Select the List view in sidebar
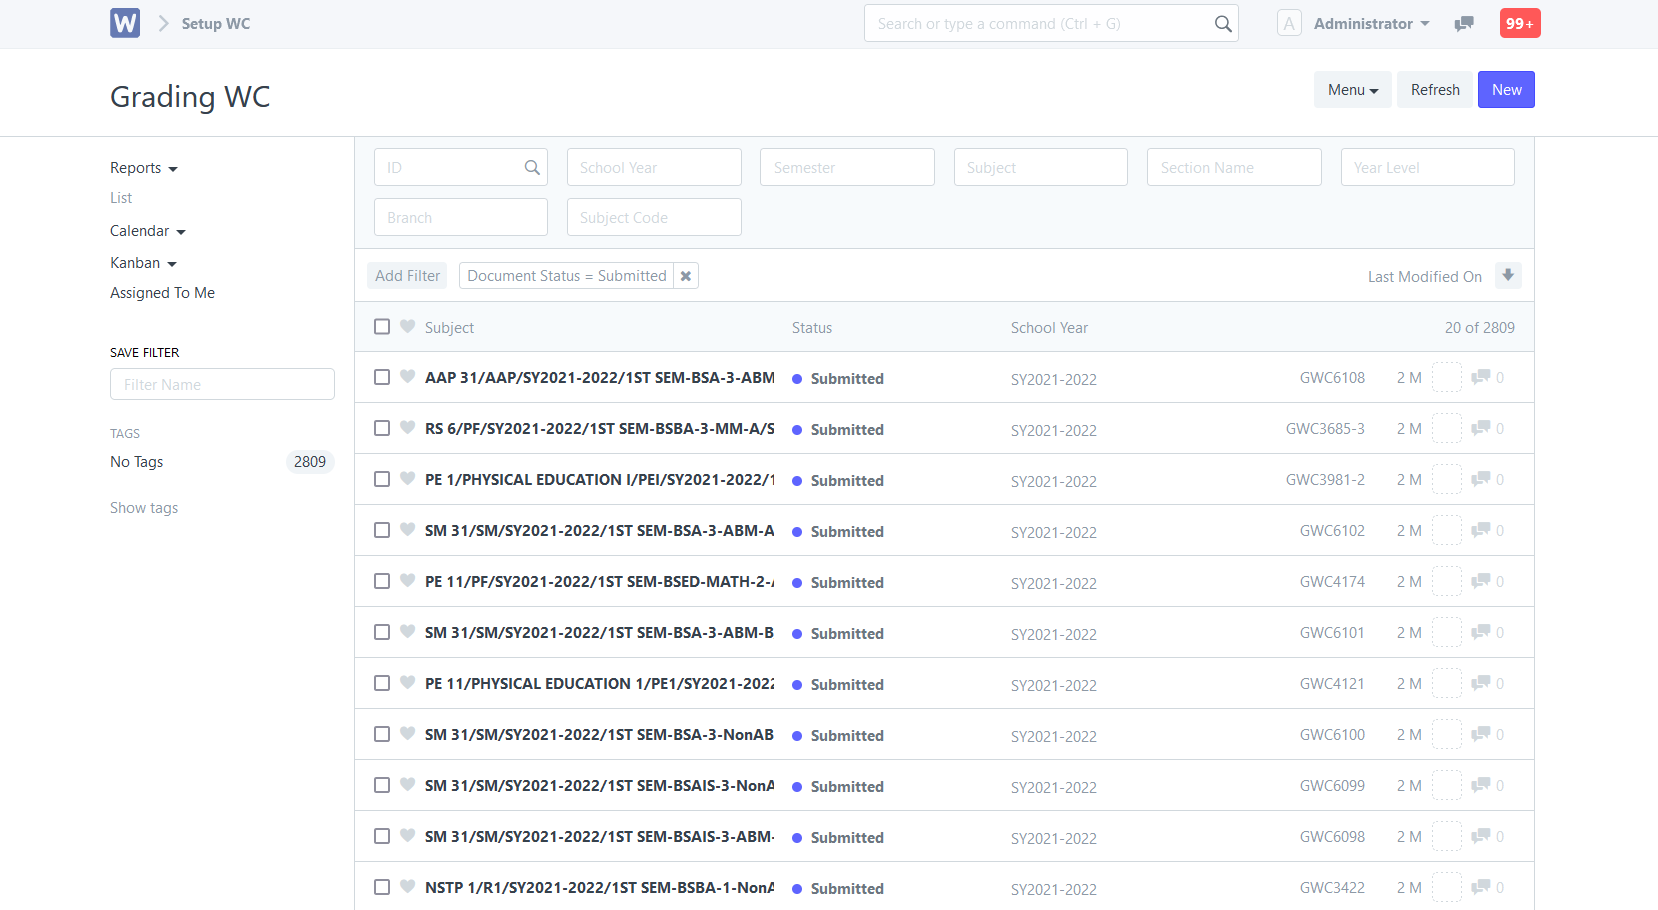Screen dimensions: 1658x910 (x=121, y=198)
